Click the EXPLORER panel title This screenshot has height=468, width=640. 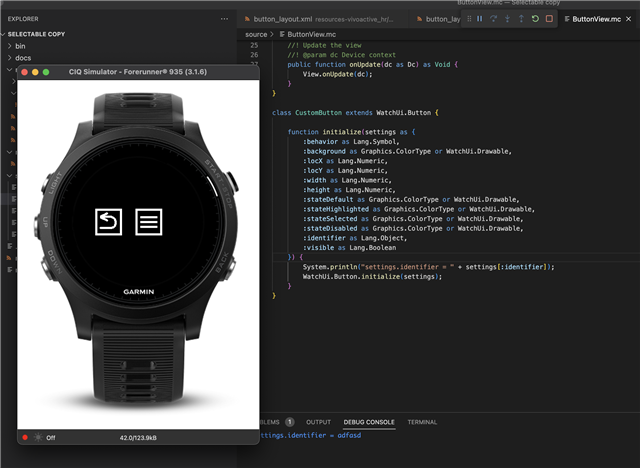pos(23,19)
